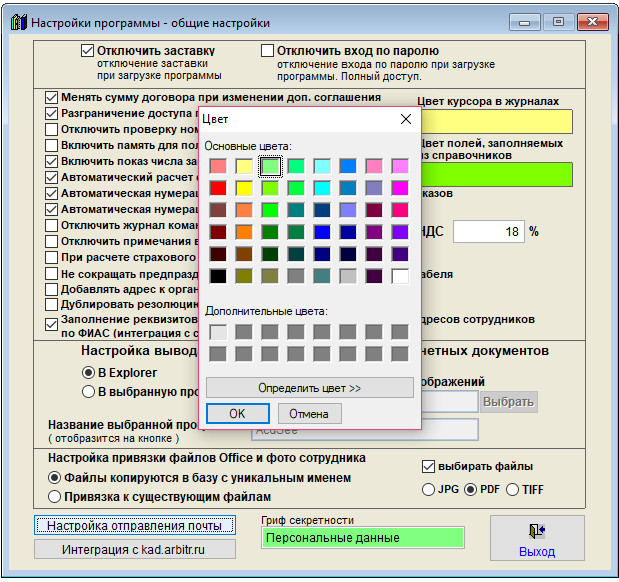This screenshot has height=582, width=619.
Task: Select the JPG file format option
Action: click(429, 489)
